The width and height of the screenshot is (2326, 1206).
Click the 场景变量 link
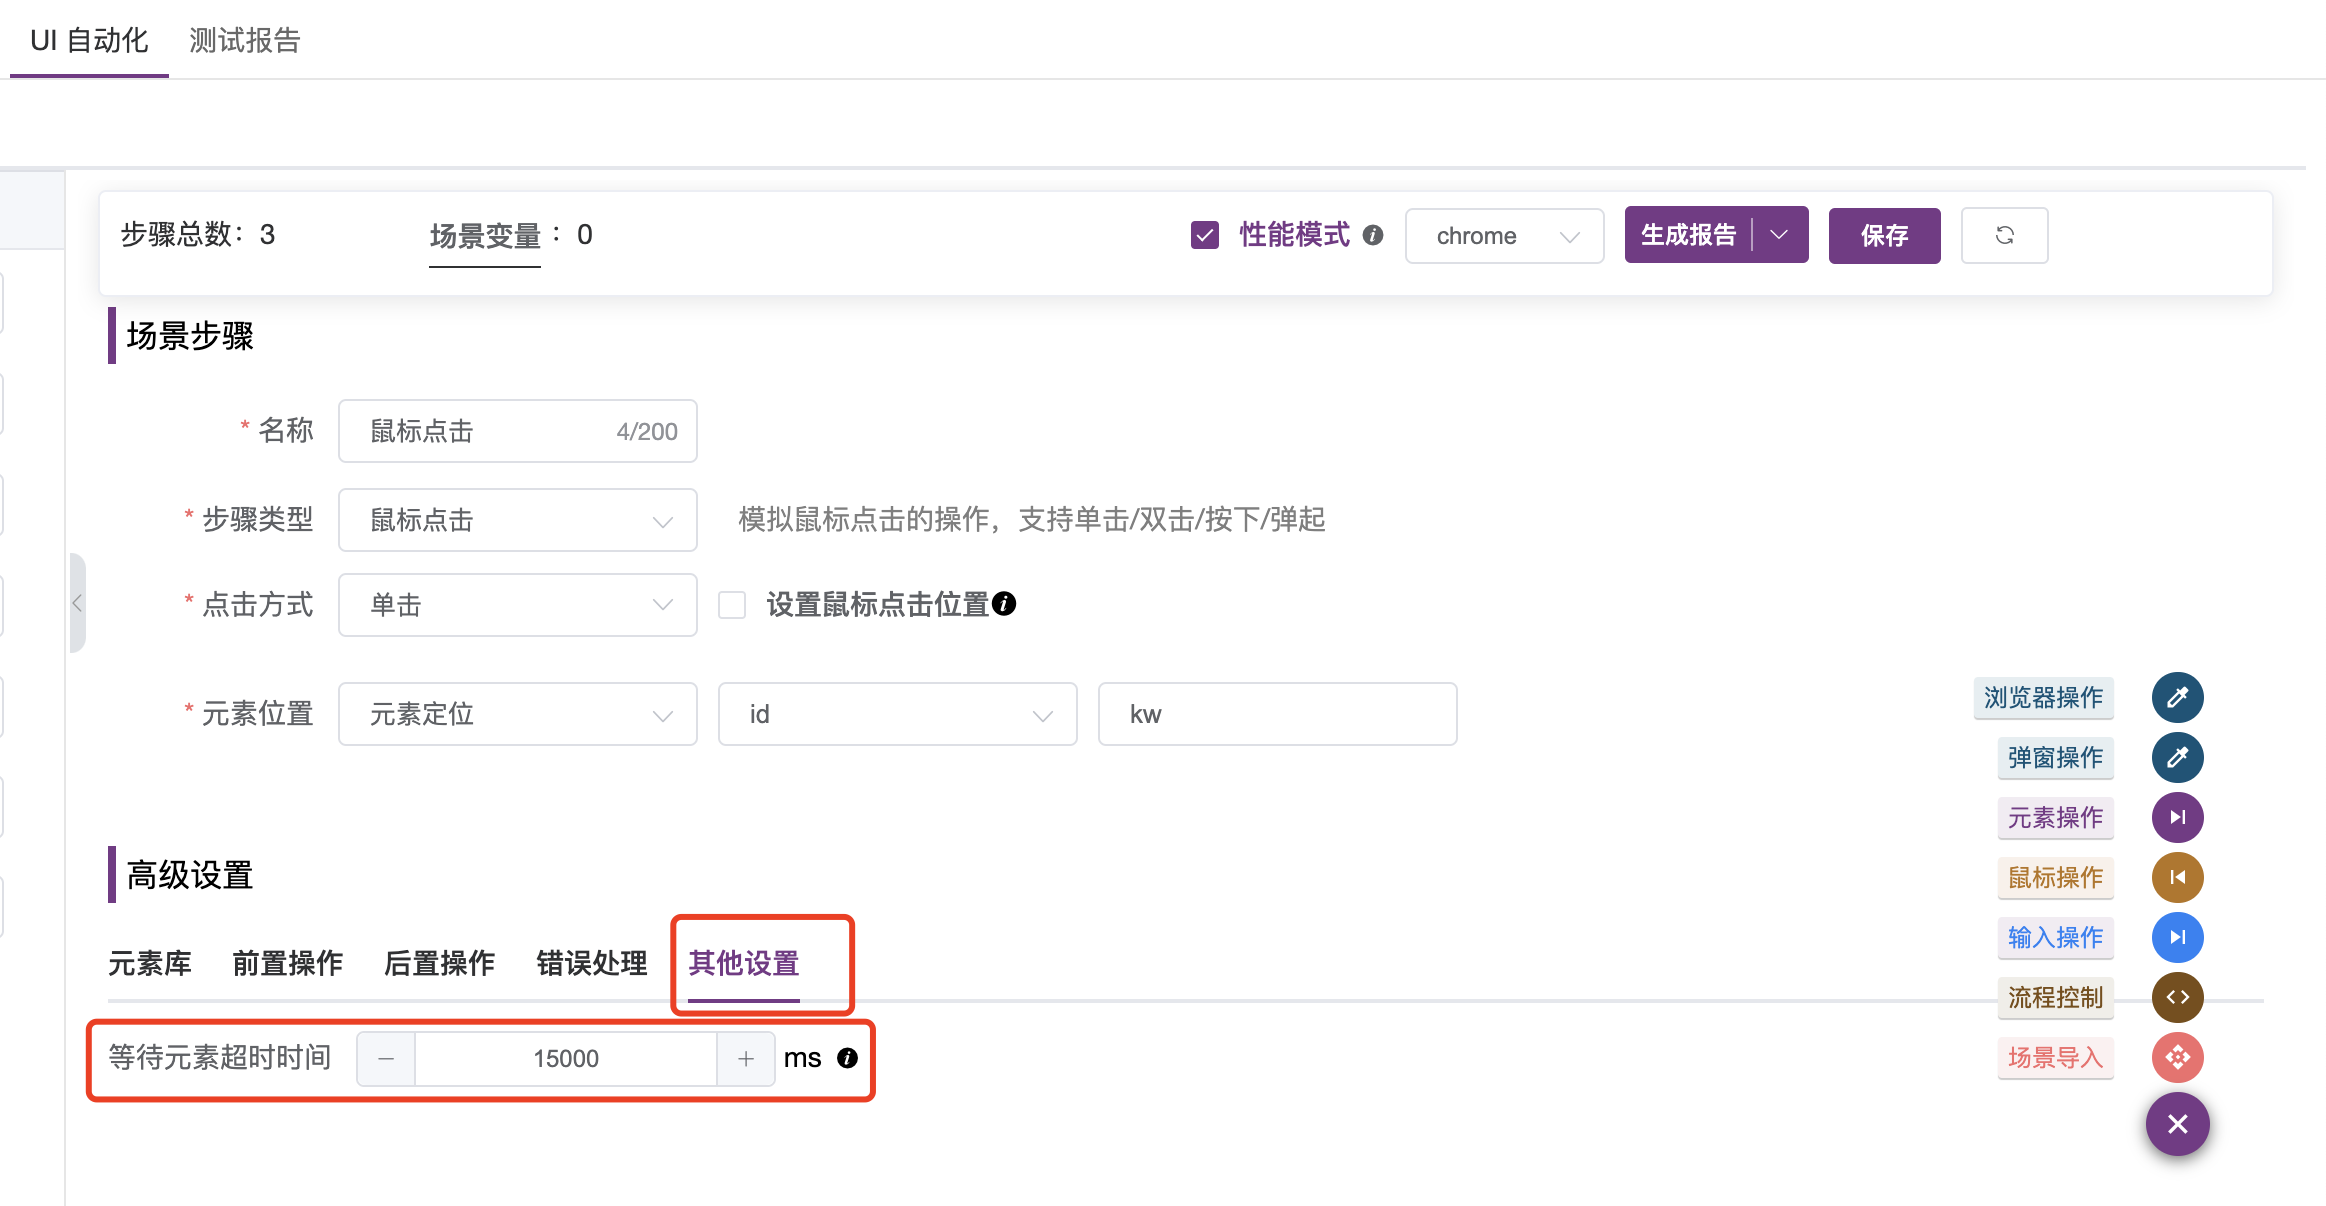(x=485, y=236)
